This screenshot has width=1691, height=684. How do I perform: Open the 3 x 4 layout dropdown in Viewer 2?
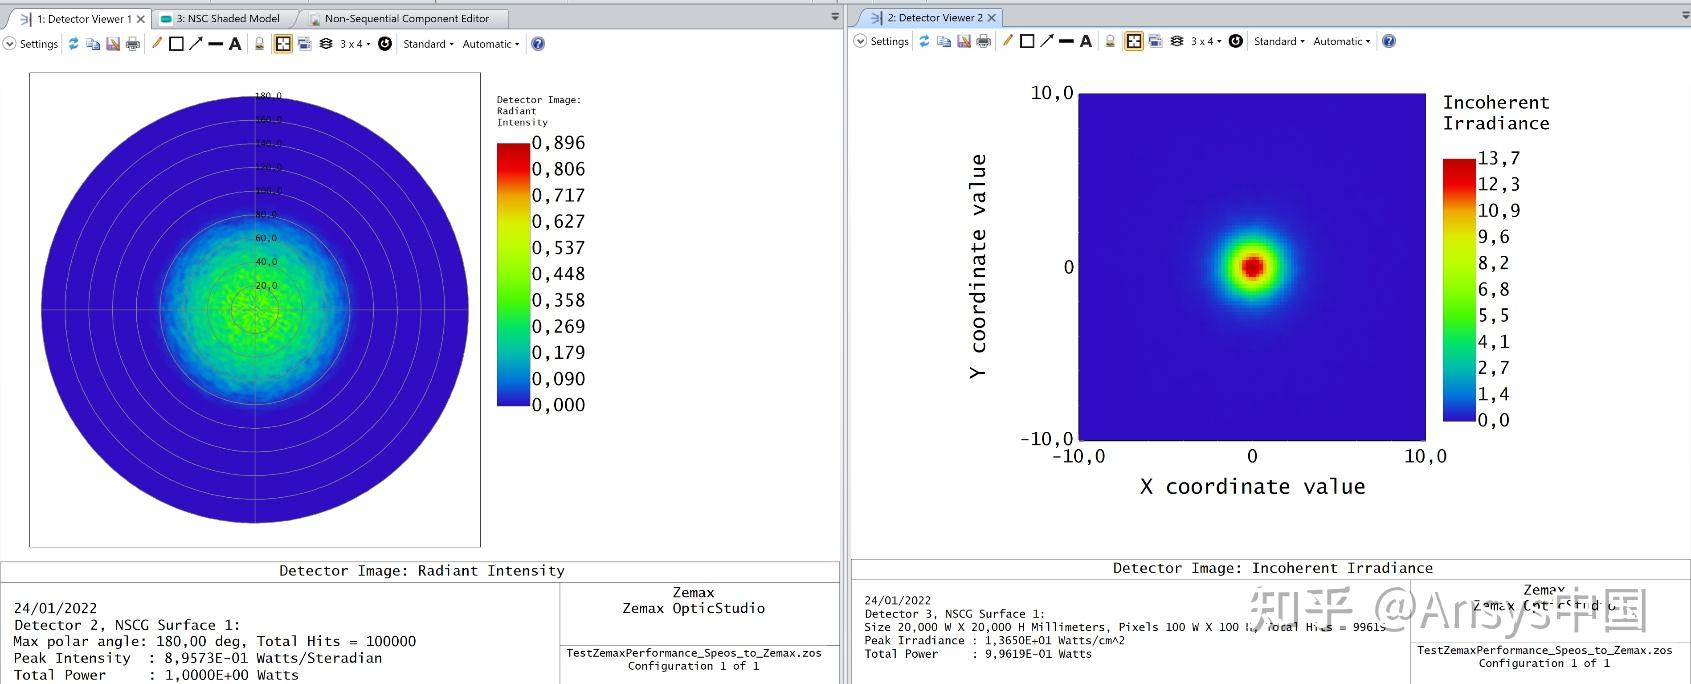[1206, 41]
